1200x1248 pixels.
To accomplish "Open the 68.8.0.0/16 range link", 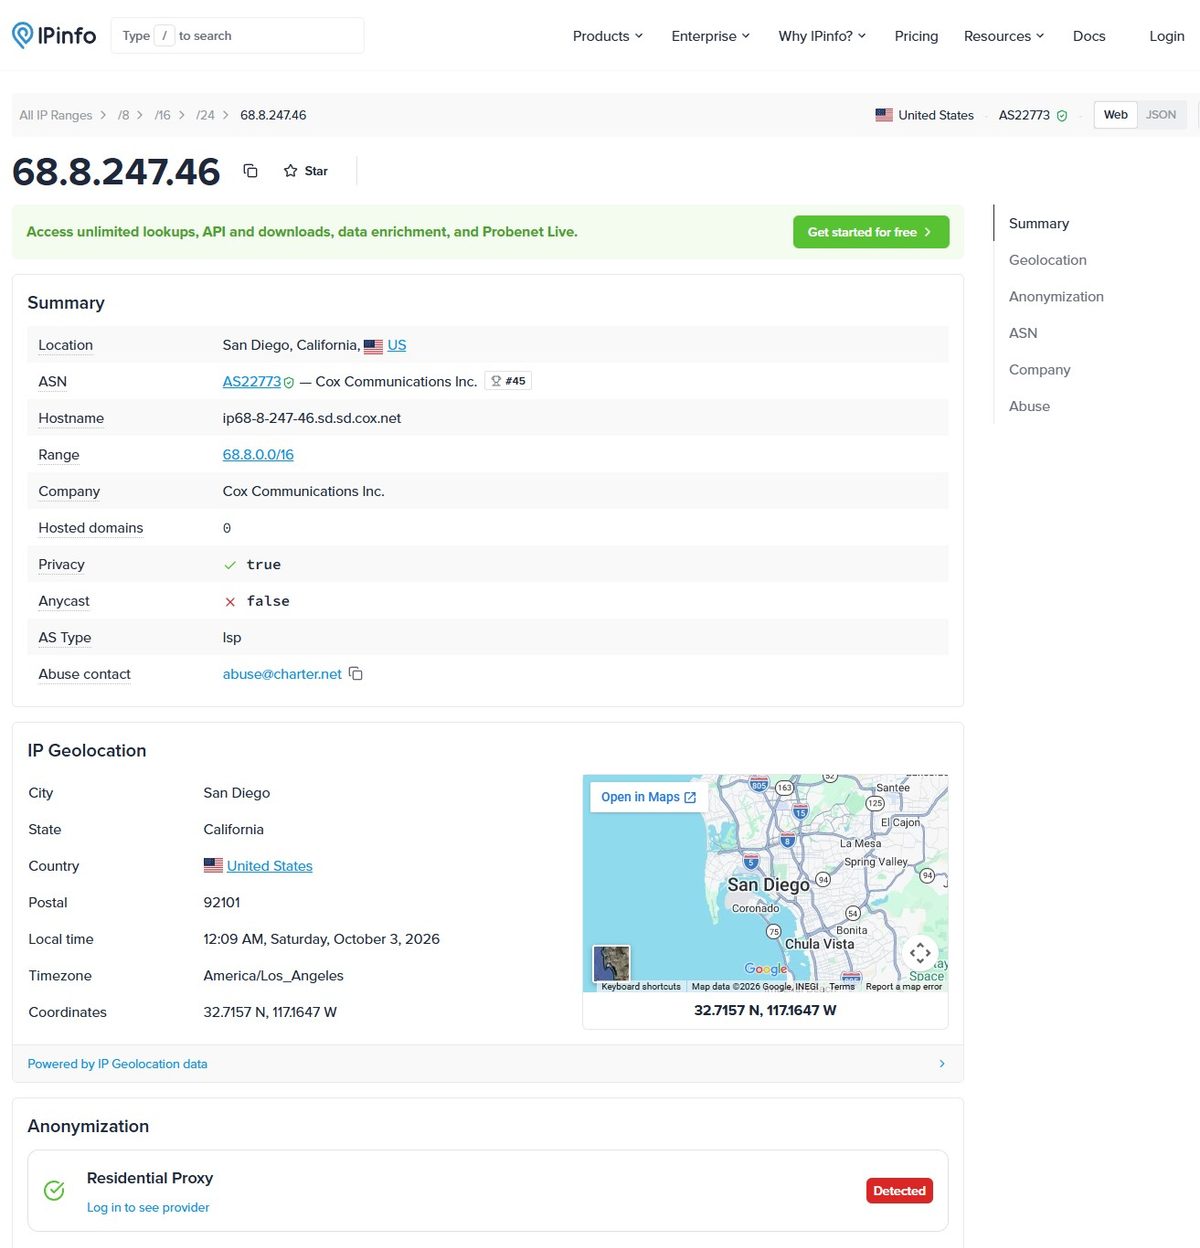I will pos(258,455).
